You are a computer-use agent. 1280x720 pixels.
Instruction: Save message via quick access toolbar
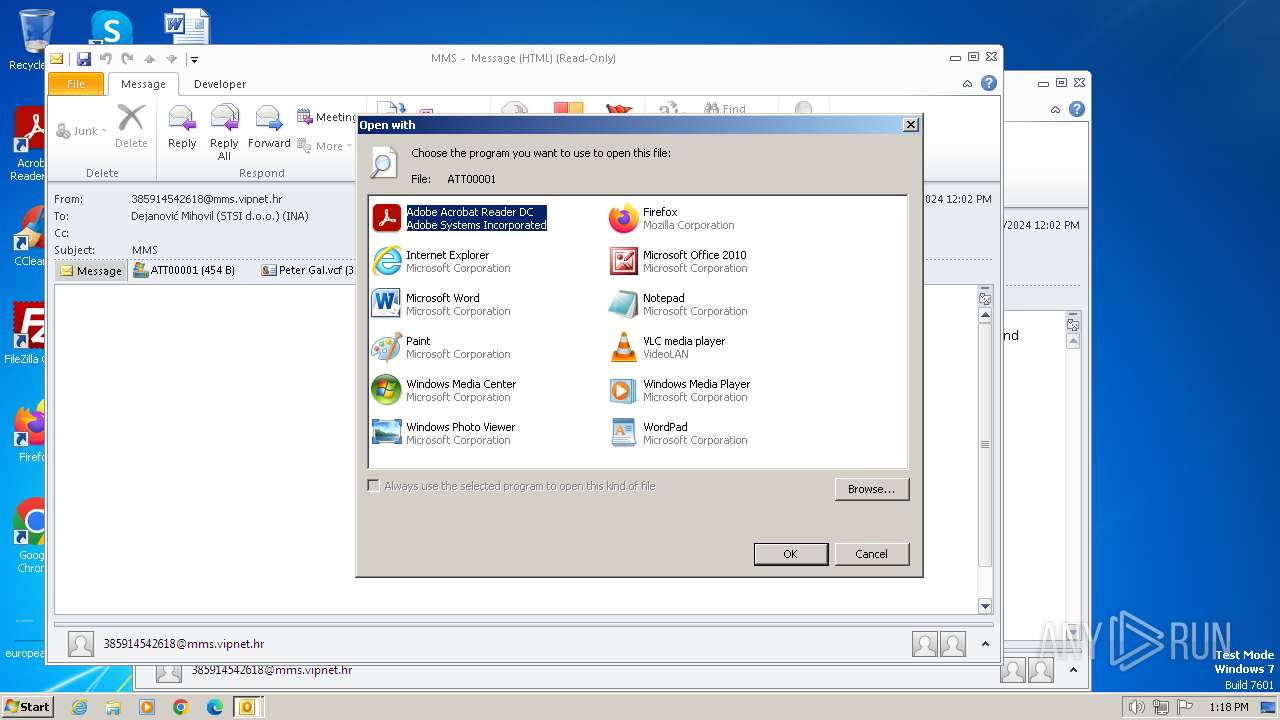pos(84,59)
